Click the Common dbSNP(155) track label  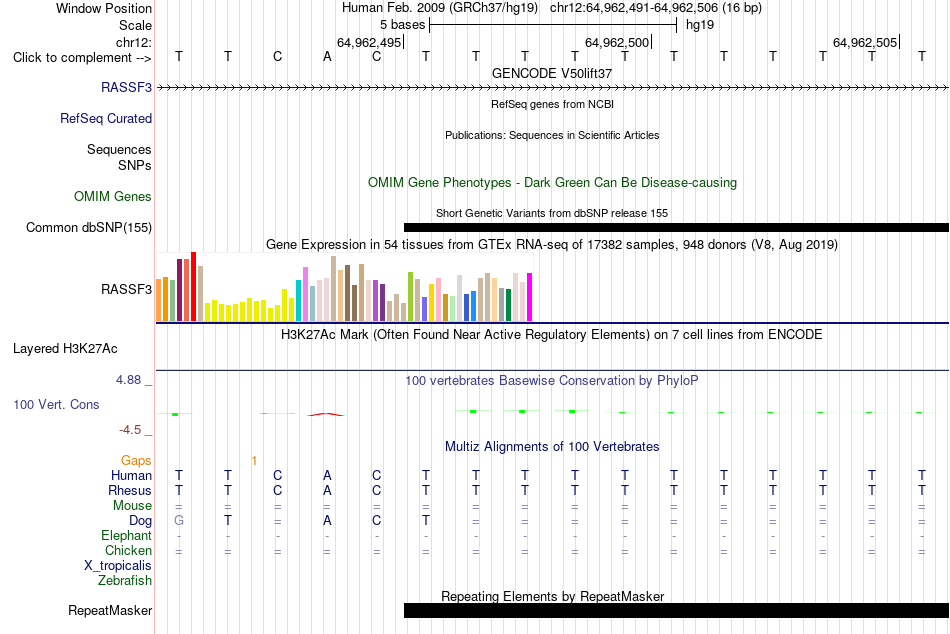pos(88,227)
